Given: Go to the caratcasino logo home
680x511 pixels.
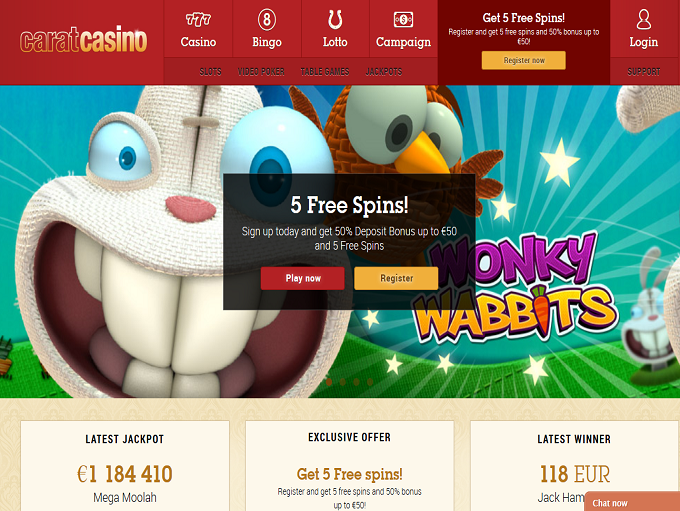Looking at the screenshot, I should (x=83, y=39).
